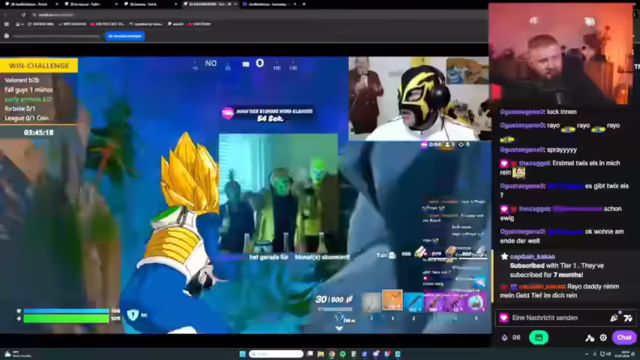Send message with purple Chat button
Image resolution: width=640 pixels, height=360 pixels.
point(624,338)
